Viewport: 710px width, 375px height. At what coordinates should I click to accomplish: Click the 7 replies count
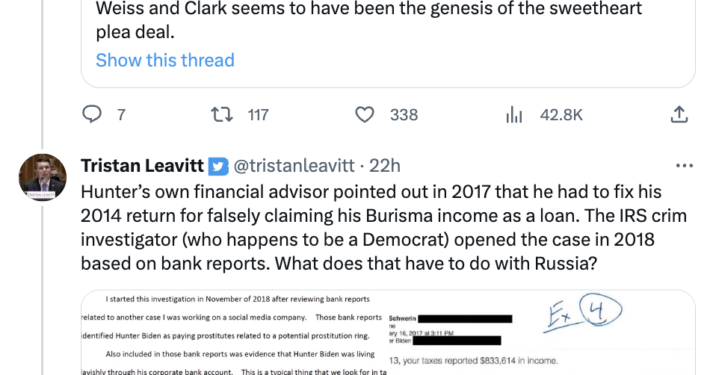click(121, 115)
